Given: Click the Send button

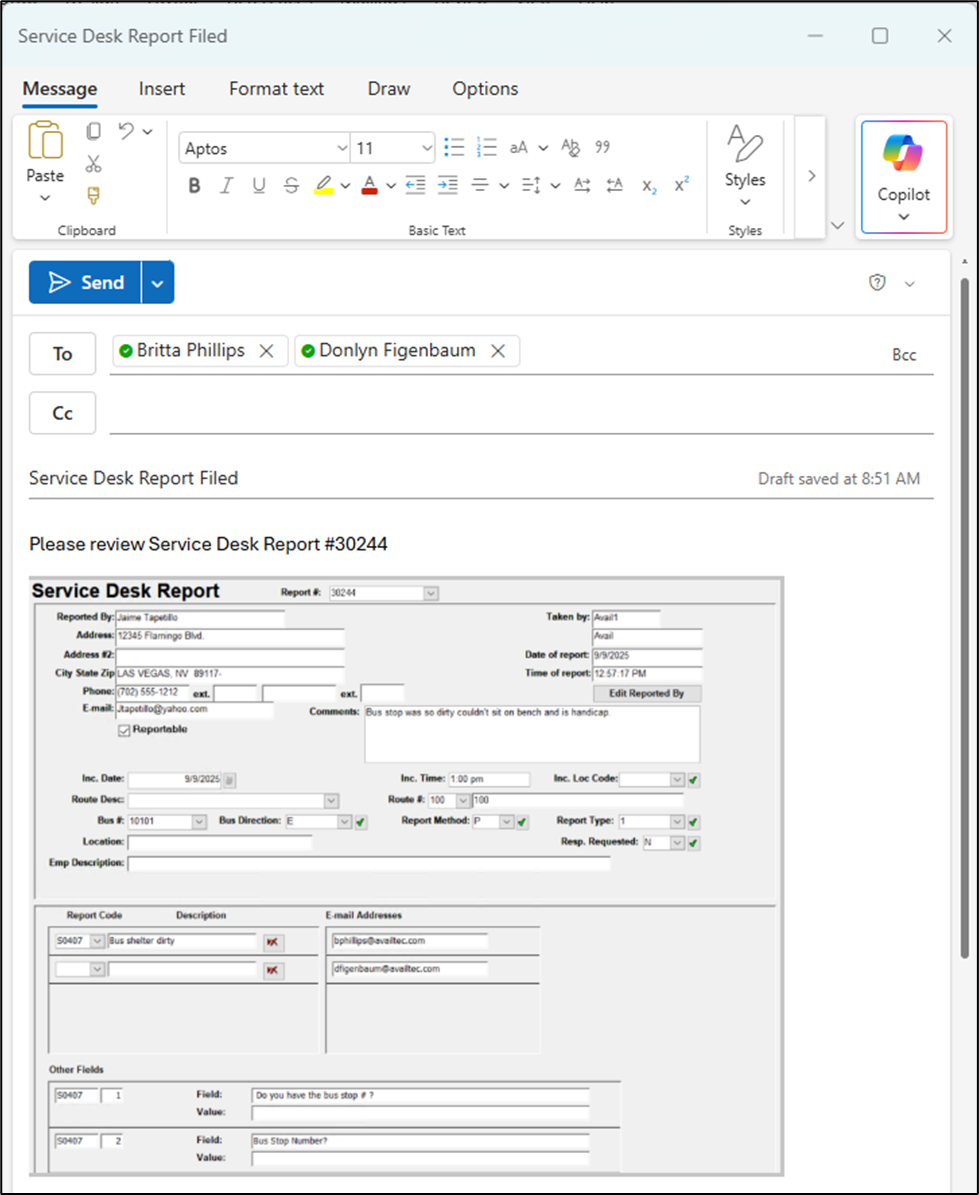Looking at the screenshot, I should pyautogui.click(x=86, y=283).
